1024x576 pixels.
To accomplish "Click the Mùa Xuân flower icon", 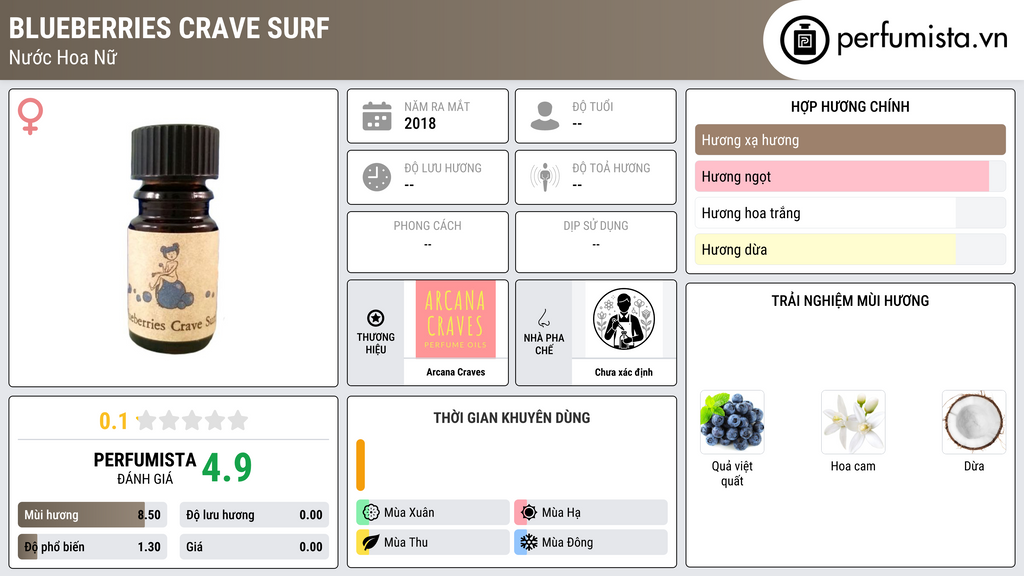I will (371, 513).
